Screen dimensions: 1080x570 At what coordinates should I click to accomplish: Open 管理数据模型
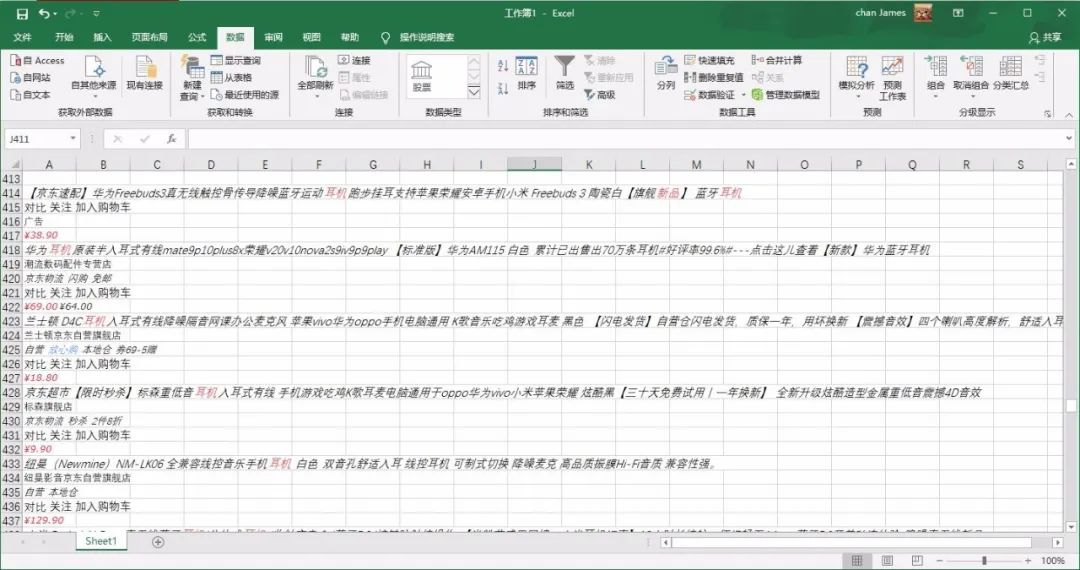point(786,95)
